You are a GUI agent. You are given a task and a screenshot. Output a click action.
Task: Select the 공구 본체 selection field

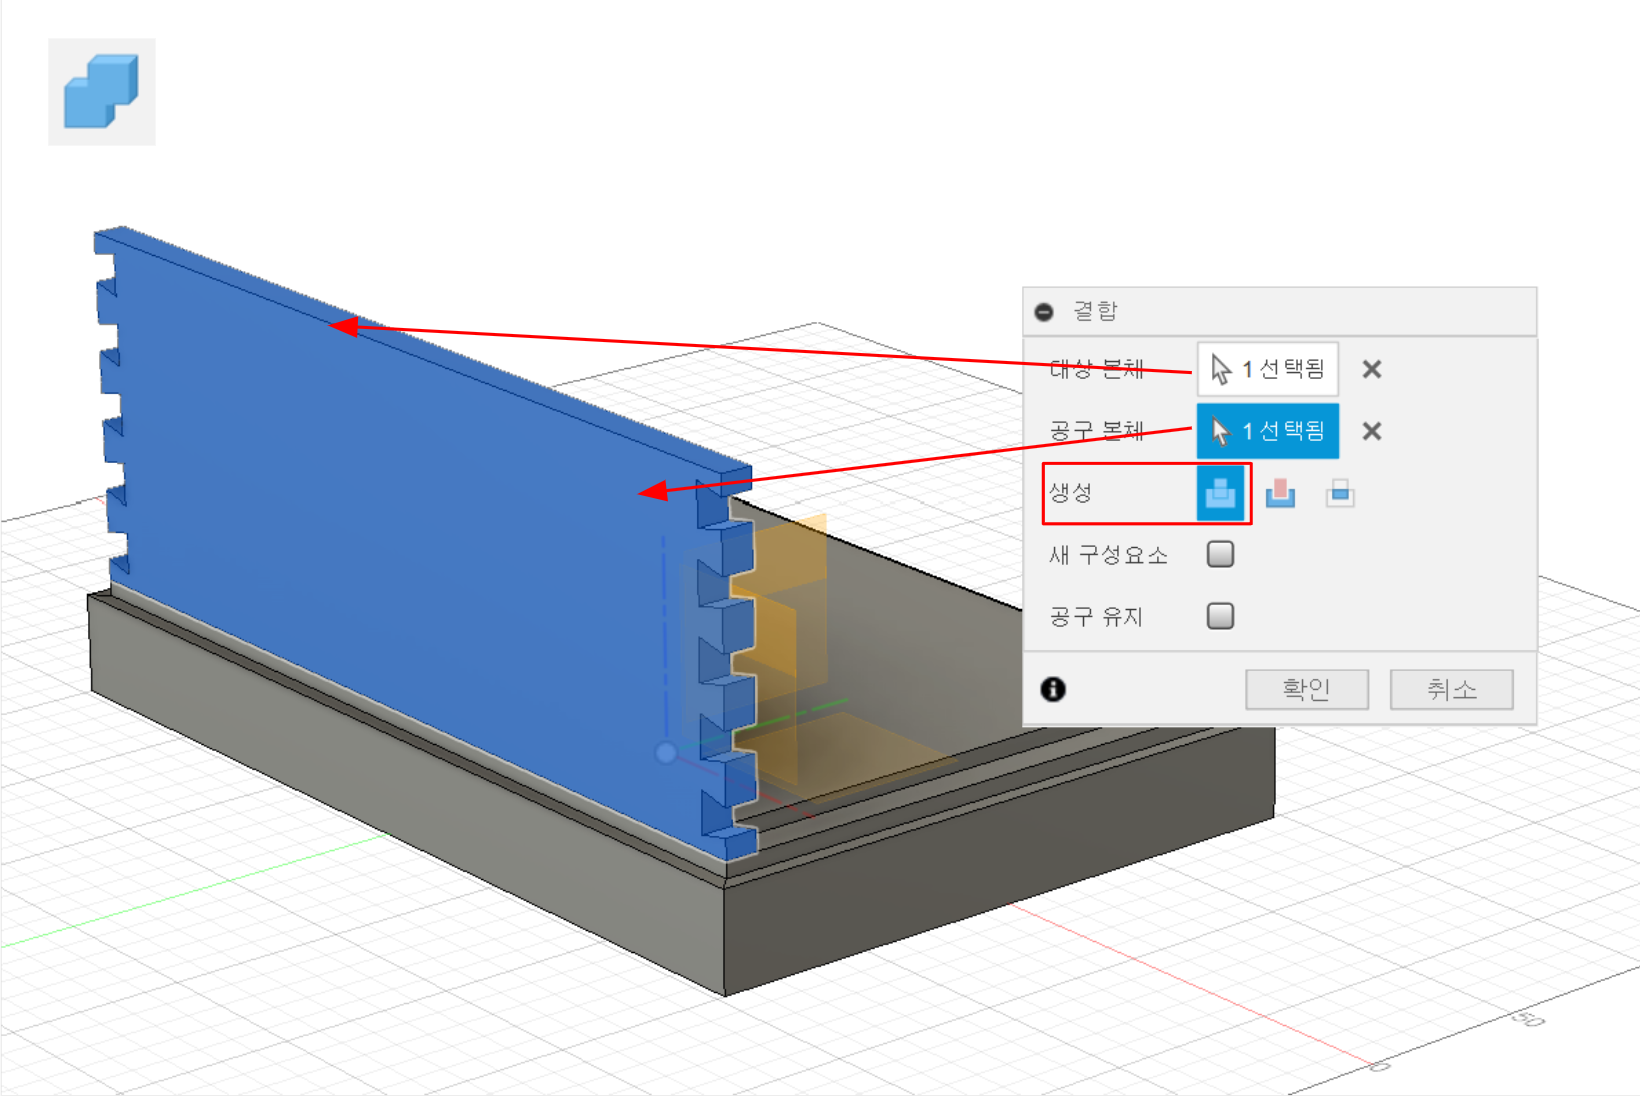tap(1267, 431)
